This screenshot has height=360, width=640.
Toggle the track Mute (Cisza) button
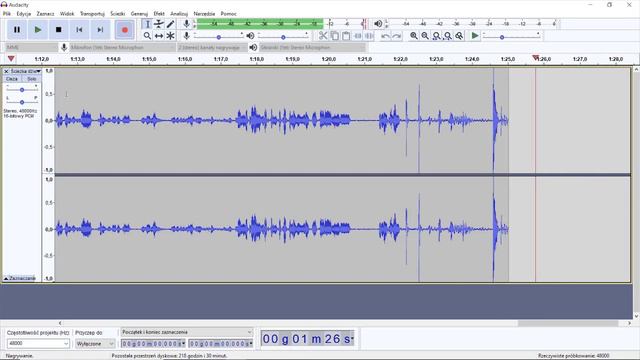12,79
